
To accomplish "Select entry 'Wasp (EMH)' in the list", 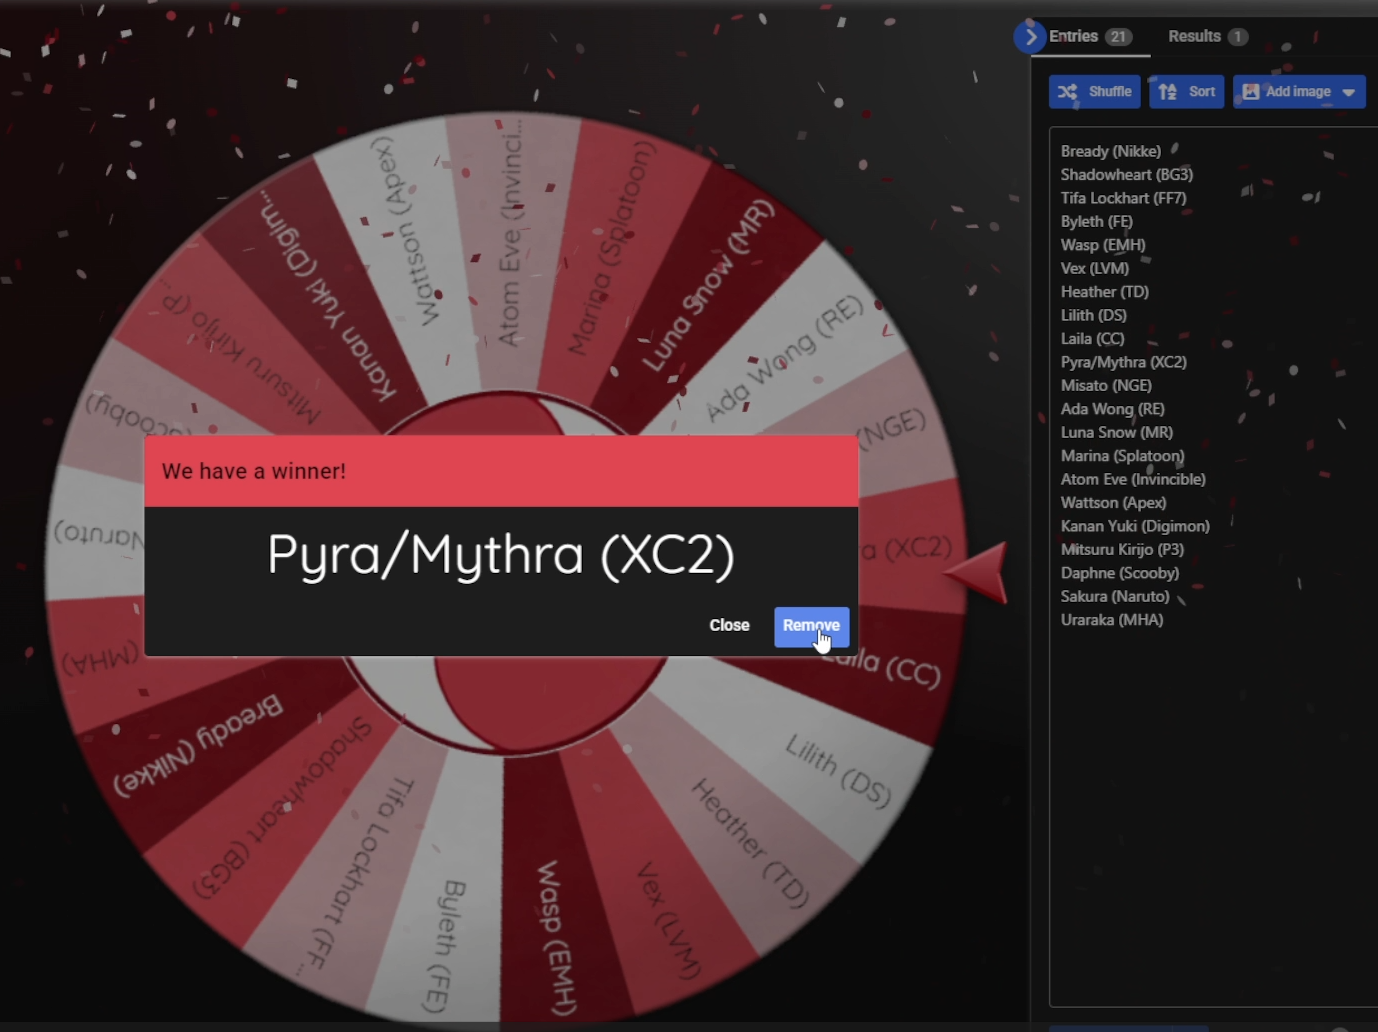I will click(1103, 245).
